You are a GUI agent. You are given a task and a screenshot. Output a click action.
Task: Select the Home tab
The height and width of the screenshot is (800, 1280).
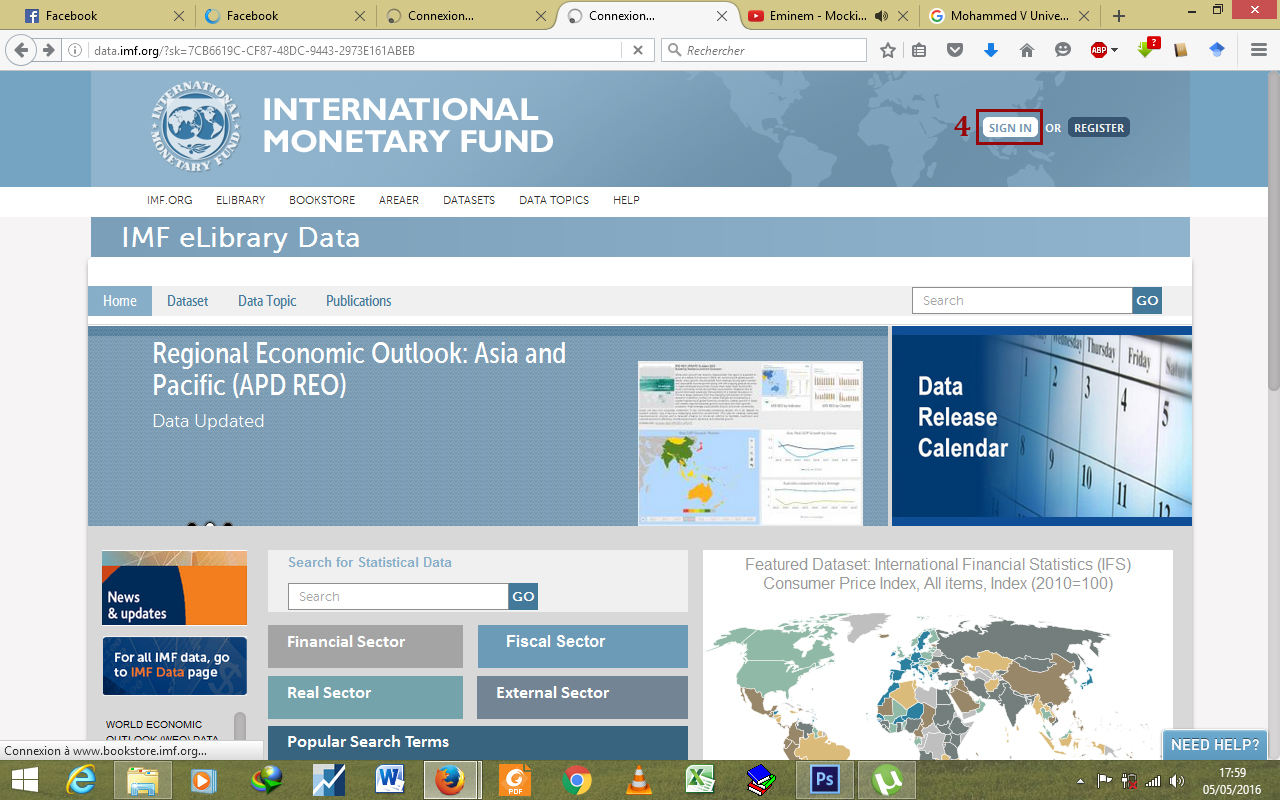[x=120, y=301]
